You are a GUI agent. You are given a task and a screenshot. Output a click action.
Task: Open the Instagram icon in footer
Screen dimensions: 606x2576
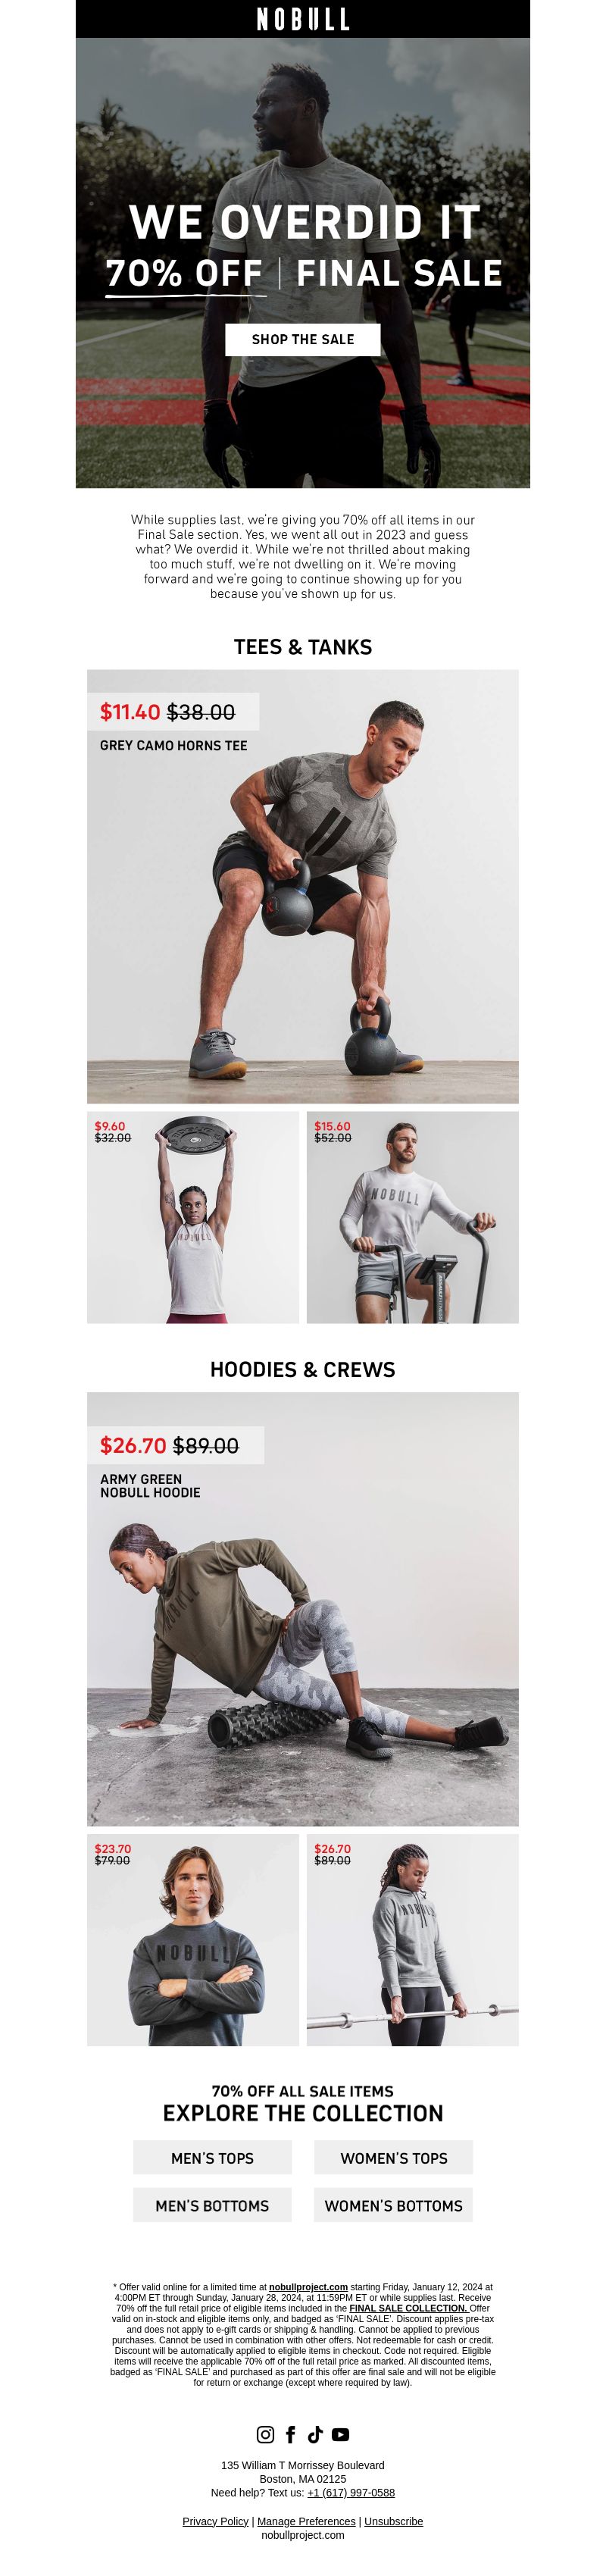click(x=265, y=2434)
